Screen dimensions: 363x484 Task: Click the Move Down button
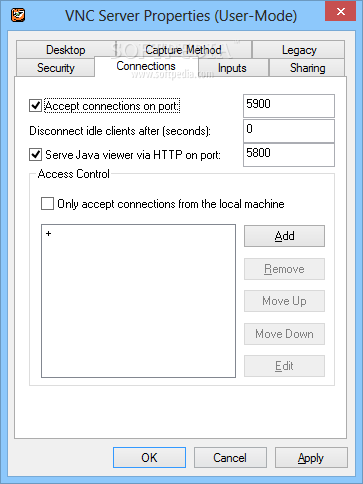pos(284,334)
